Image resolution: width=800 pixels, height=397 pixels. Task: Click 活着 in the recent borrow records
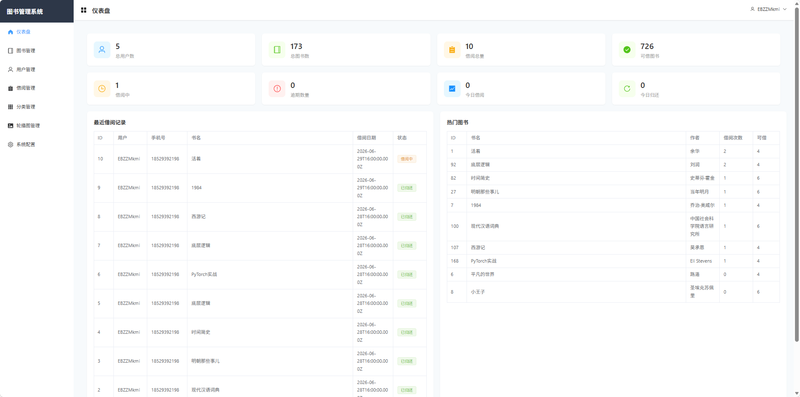click(x=196, y=159)
